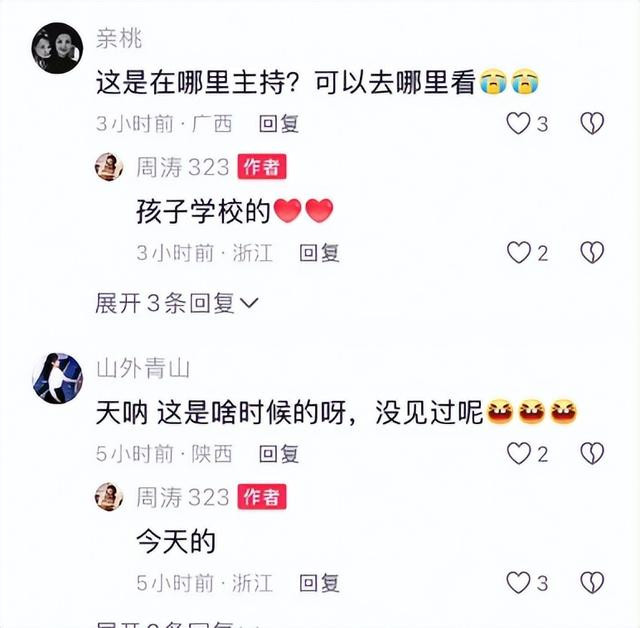Viewport: 640px width, 628px height.
Task: Reply to 周涛323's 孩子学校的 message
Action: [319, 253]
